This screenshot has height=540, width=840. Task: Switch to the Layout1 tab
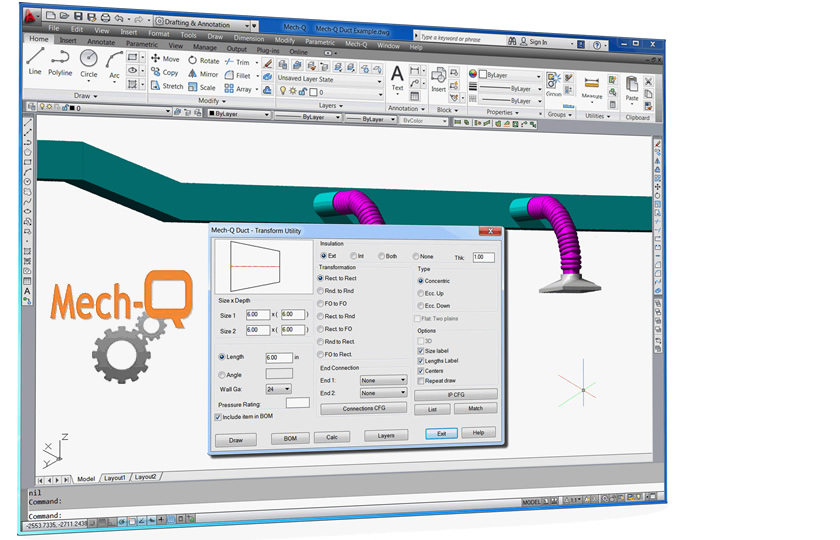(115, 478)
